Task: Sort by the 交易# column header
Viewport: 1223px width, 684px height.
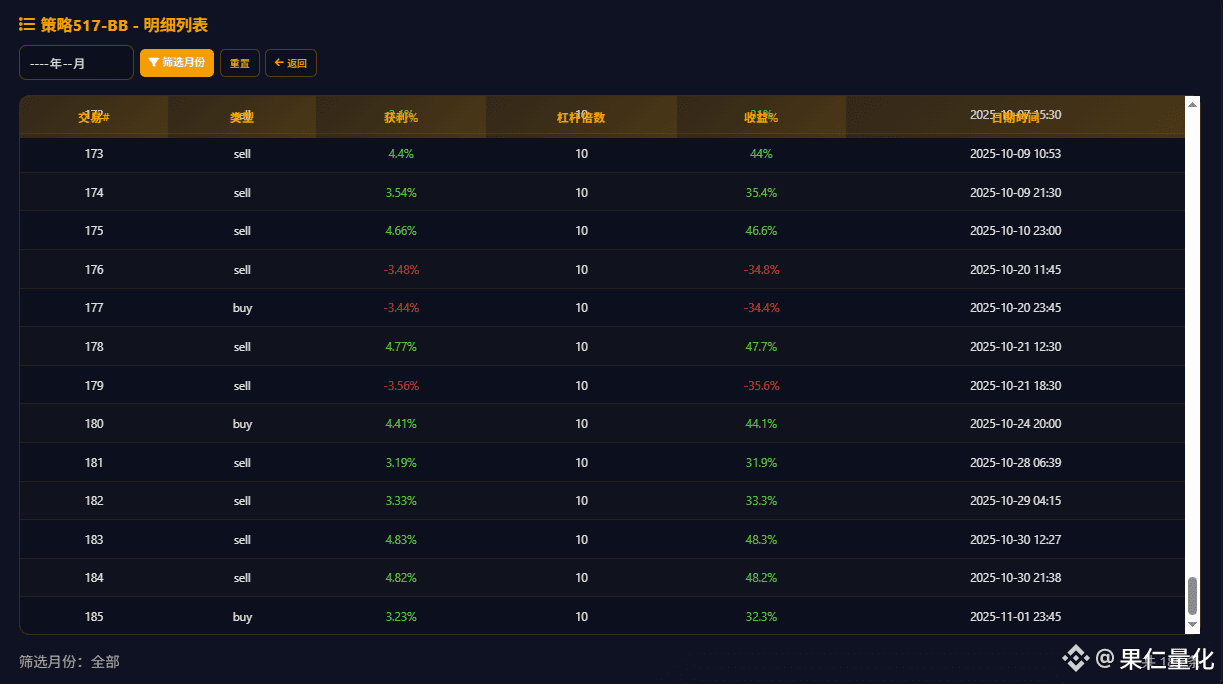Action: click(x=93, y=115)
